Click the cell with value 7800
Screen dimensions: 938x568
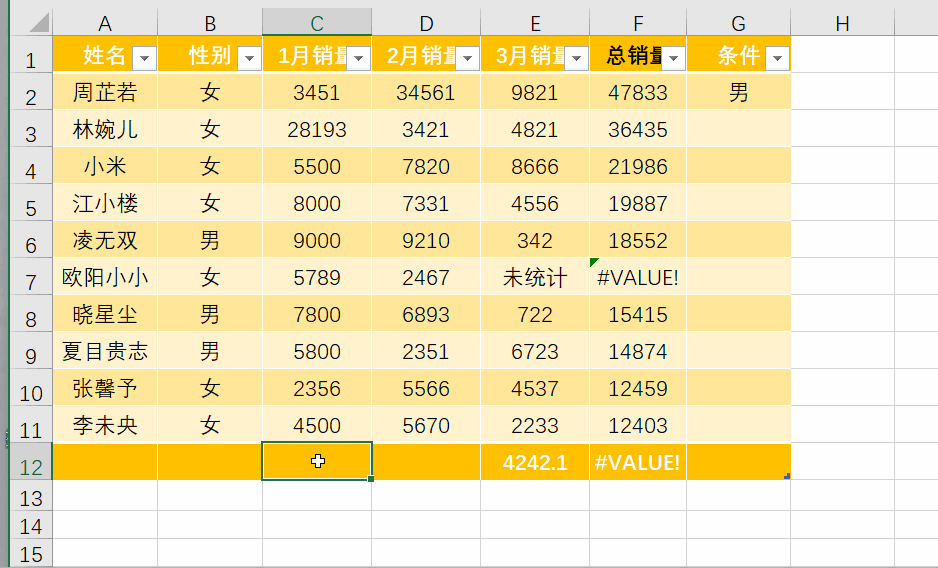317,314
